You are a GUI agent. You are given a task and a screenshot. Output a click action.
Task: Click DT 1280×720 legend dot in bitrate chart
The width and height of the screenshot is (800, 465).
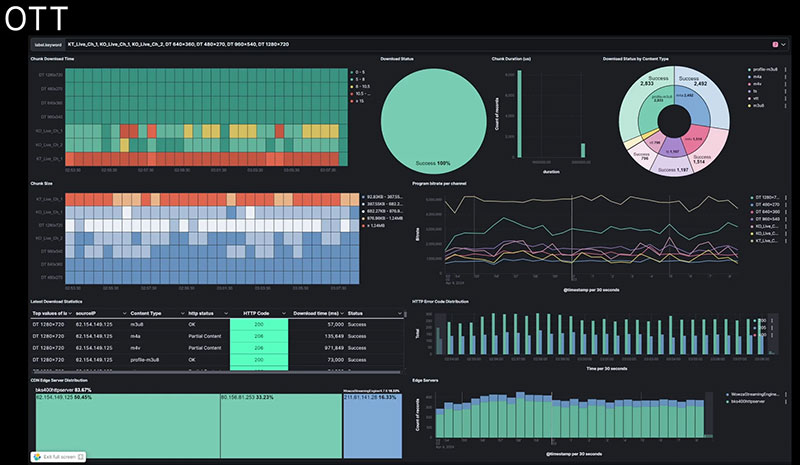pyautogui.click(x=751, y=198)
